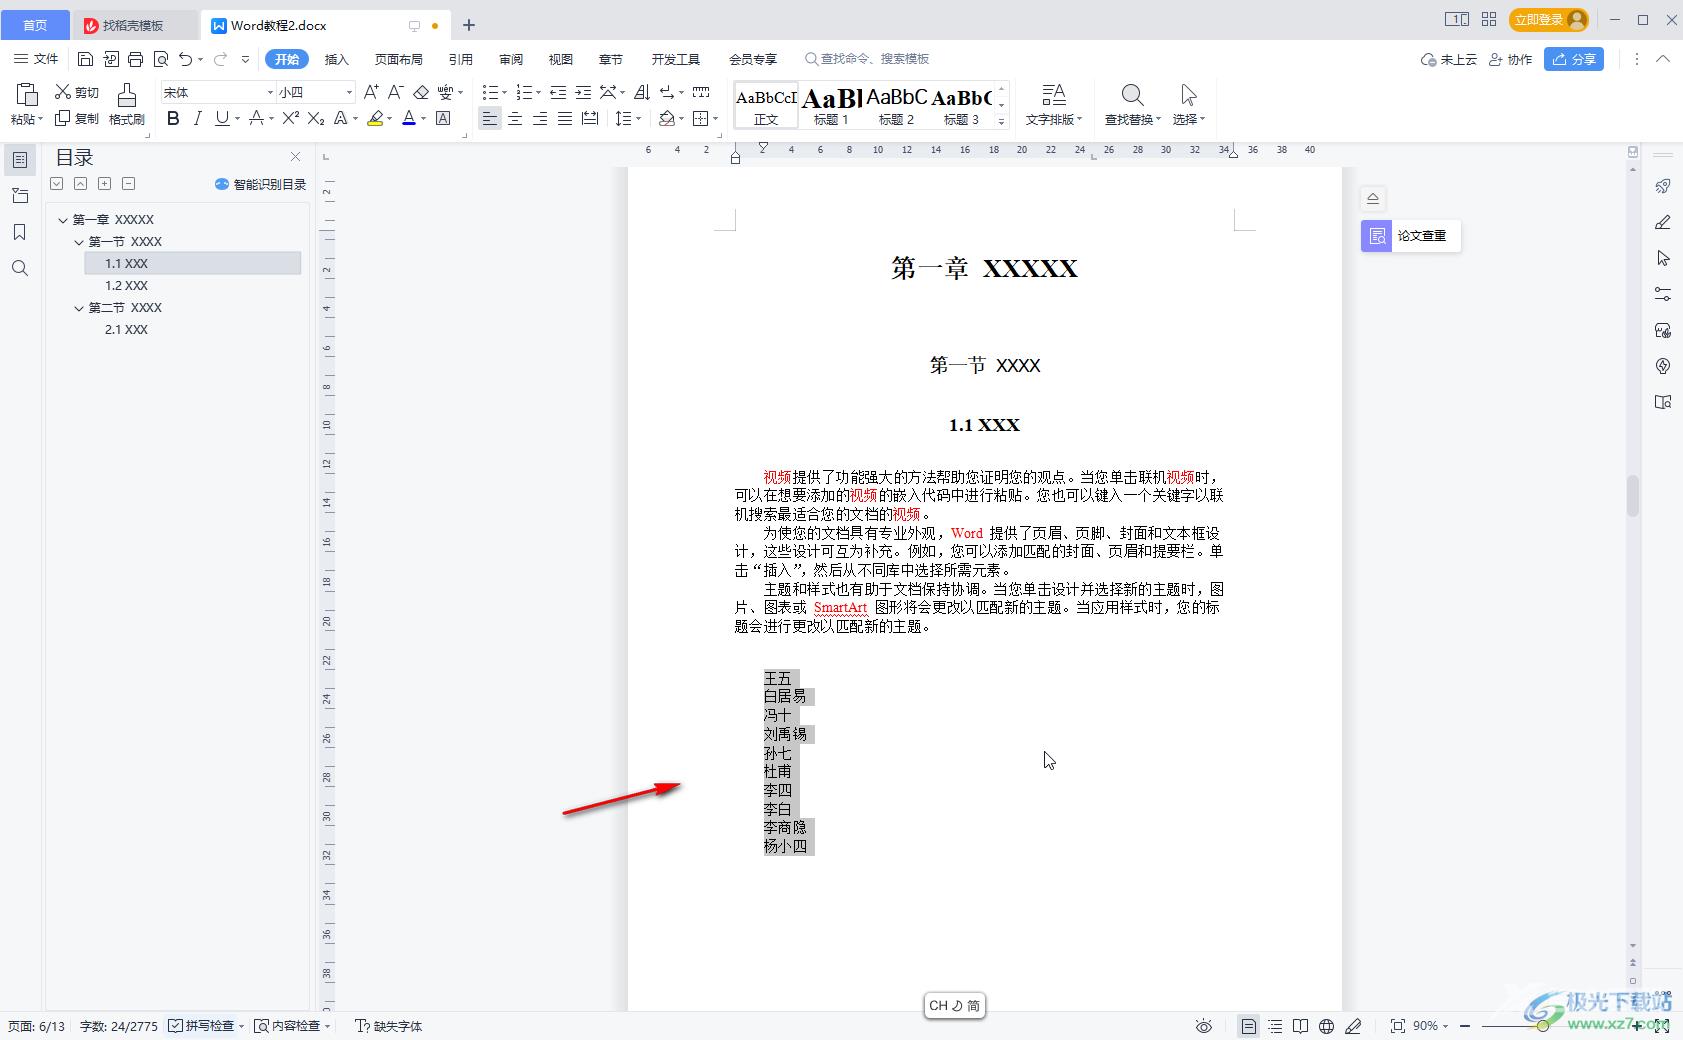This screenshot has height=1040, width=1683.
Task: Toggle Center paragraph alignment
Action: pos(515,118)
